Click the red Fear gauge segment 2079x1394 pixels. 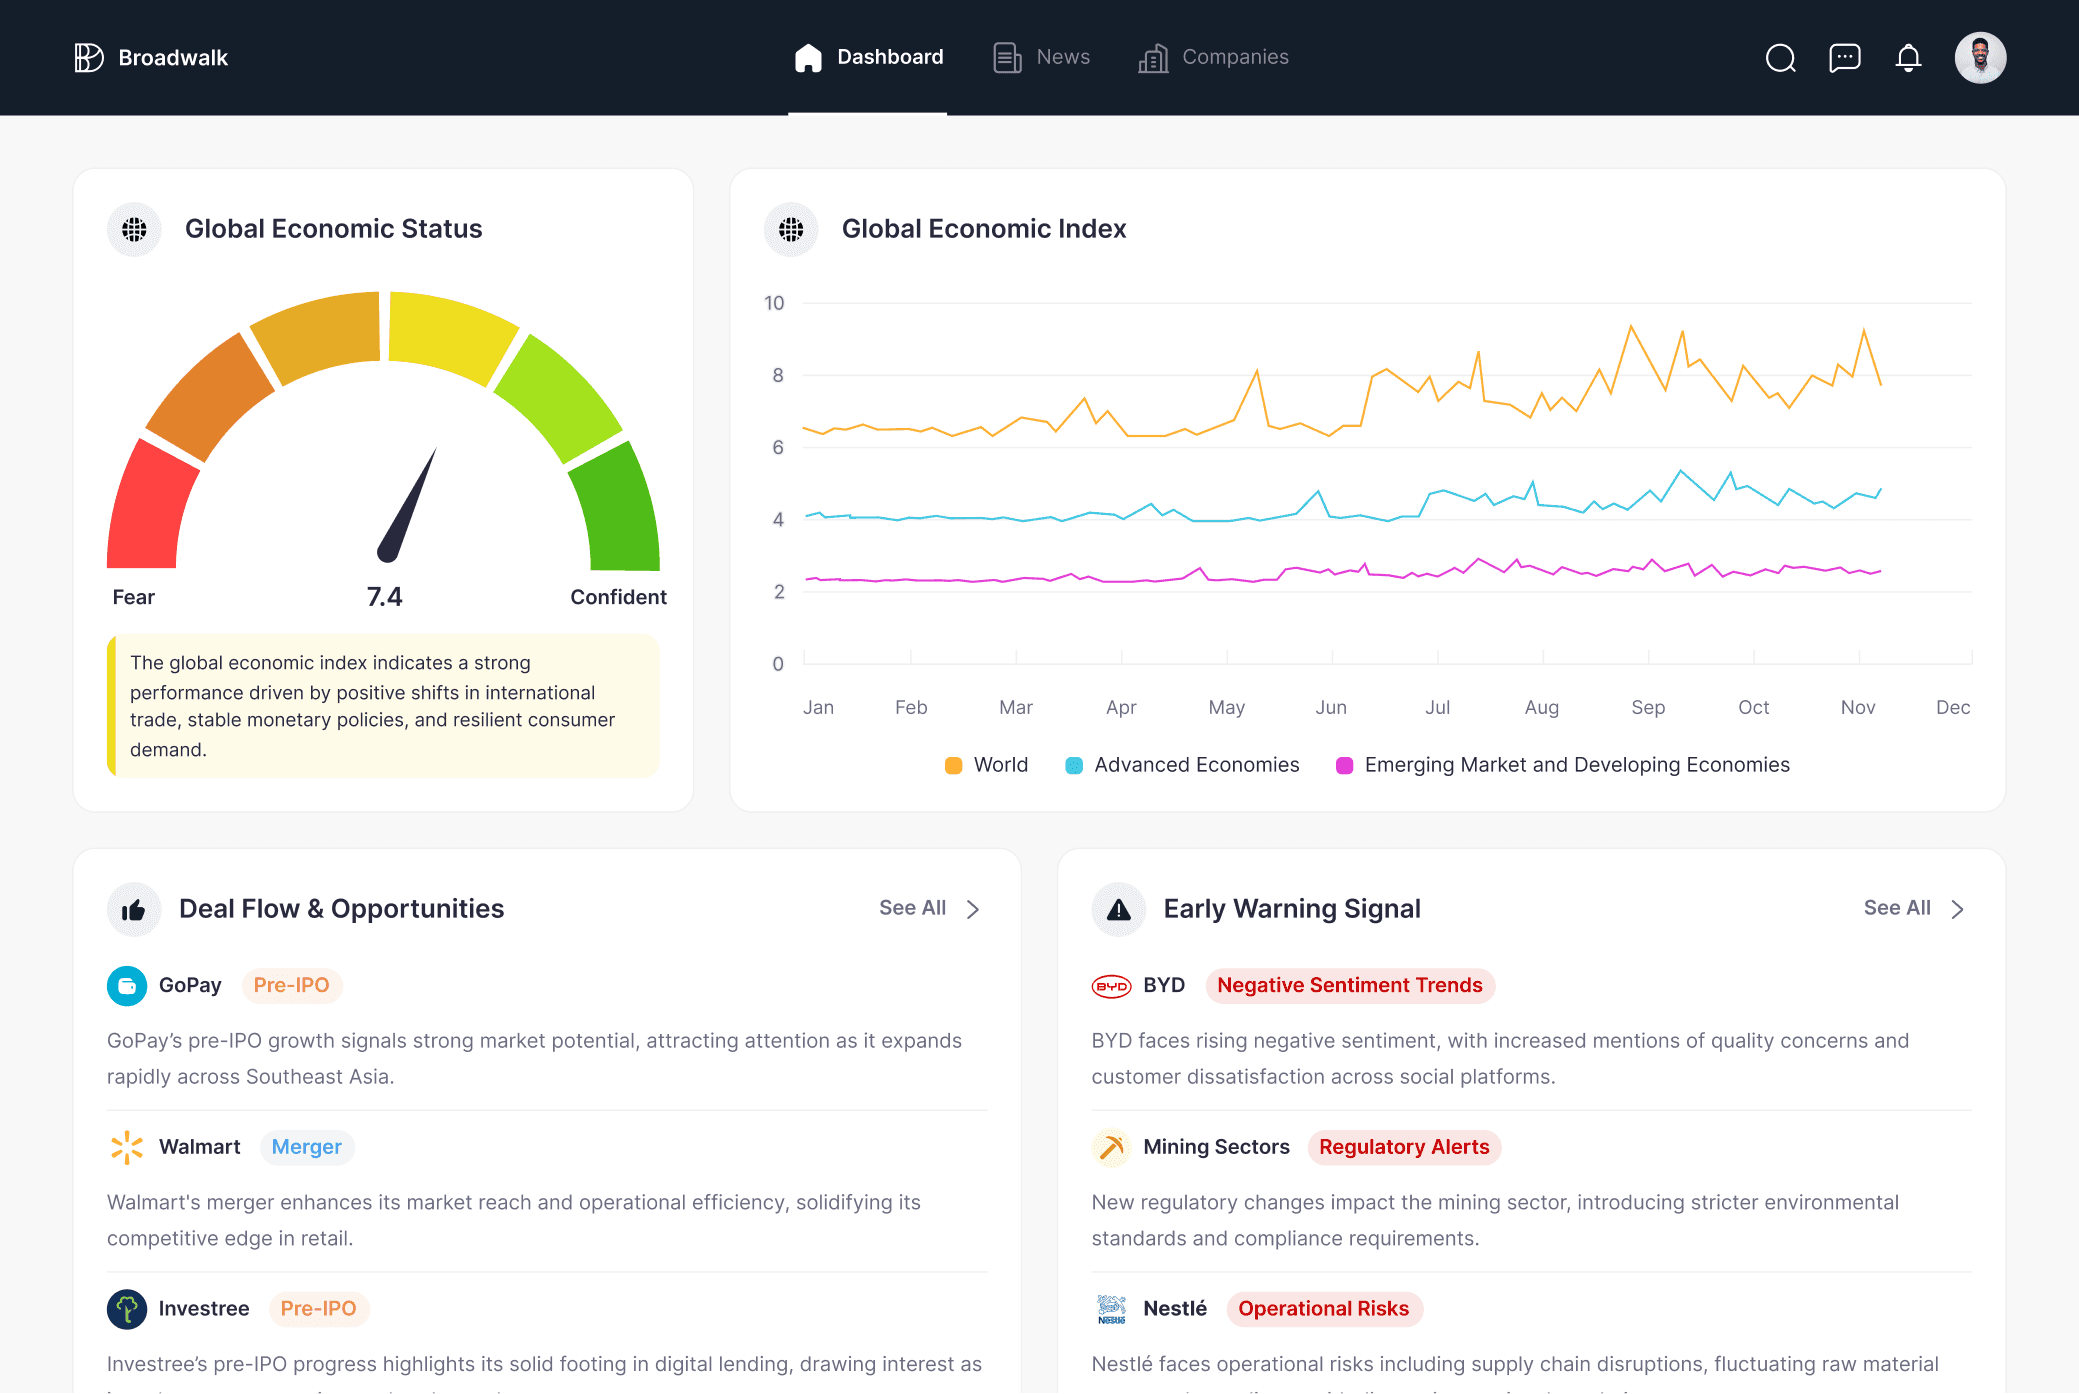point(149,508)
